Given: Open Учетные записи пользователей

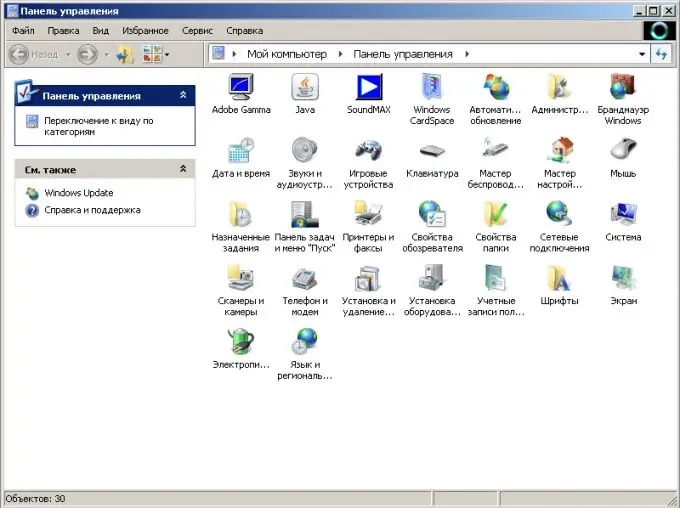Looking at the screenshot, I should click(x=496, y=291).
